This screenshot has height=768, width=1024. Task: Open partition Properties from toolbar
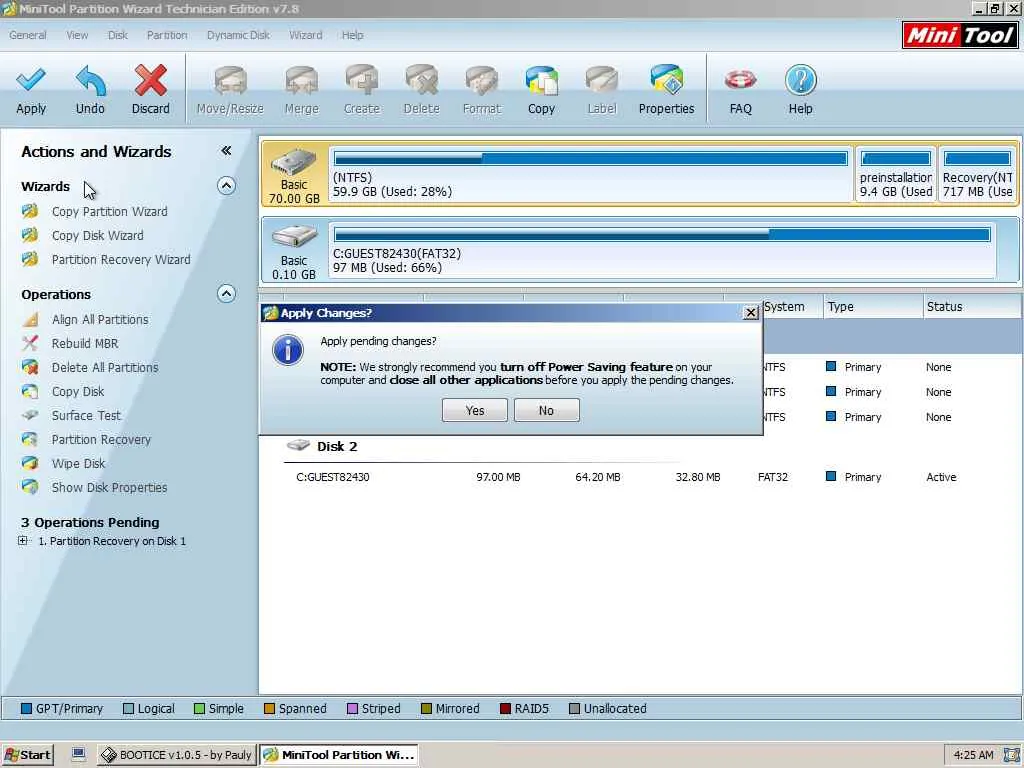tap(666, 90)
